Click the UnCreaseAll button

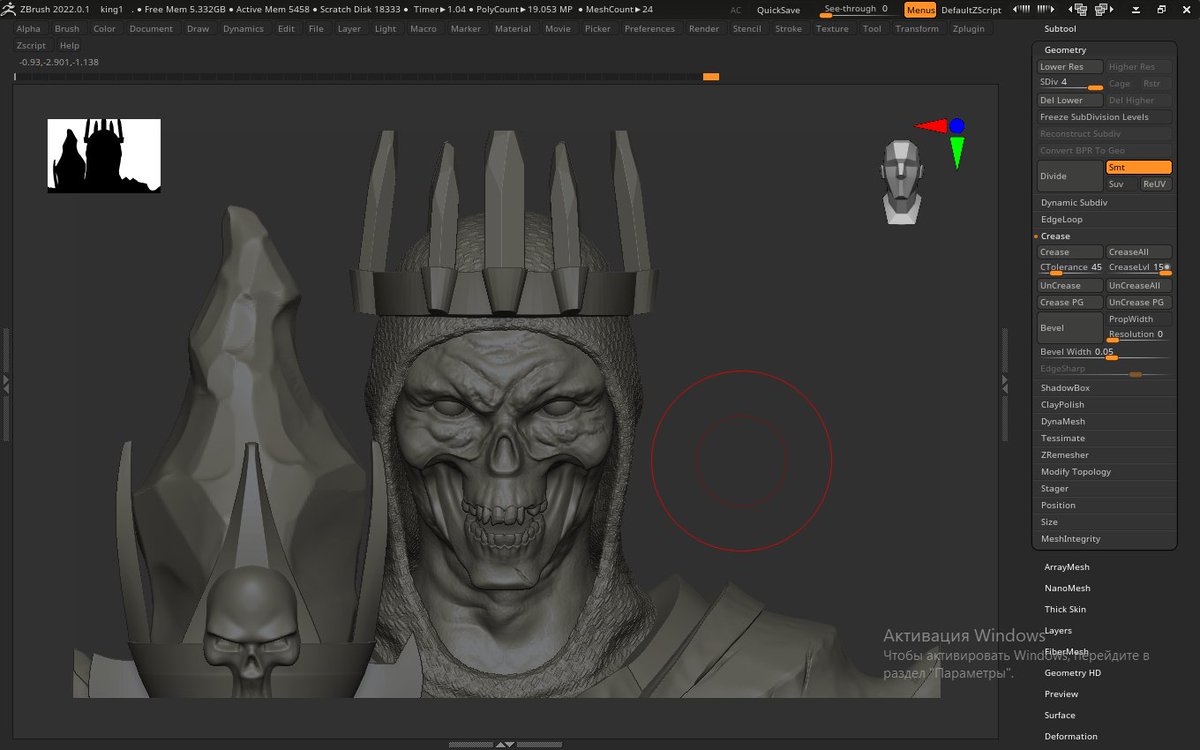click(1138, 286)
